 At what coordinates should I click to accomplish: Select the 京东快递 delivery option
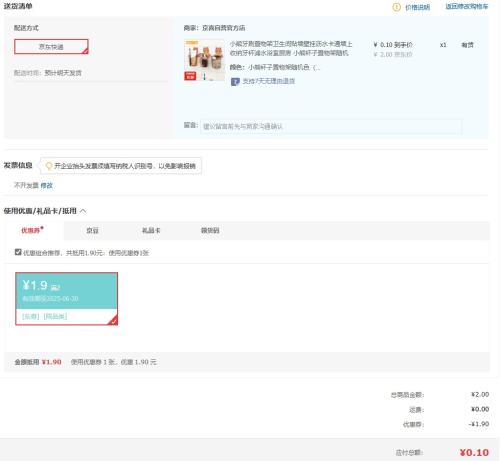(x=51, y=47)
